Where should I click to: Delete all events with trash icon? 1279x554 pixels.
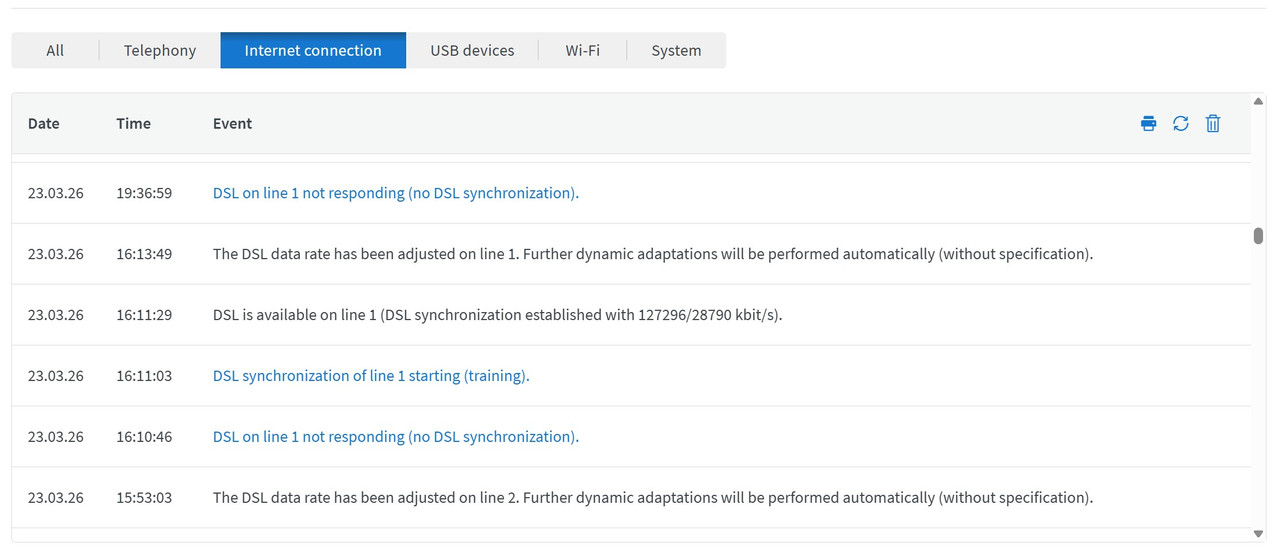coord(1213,124)
